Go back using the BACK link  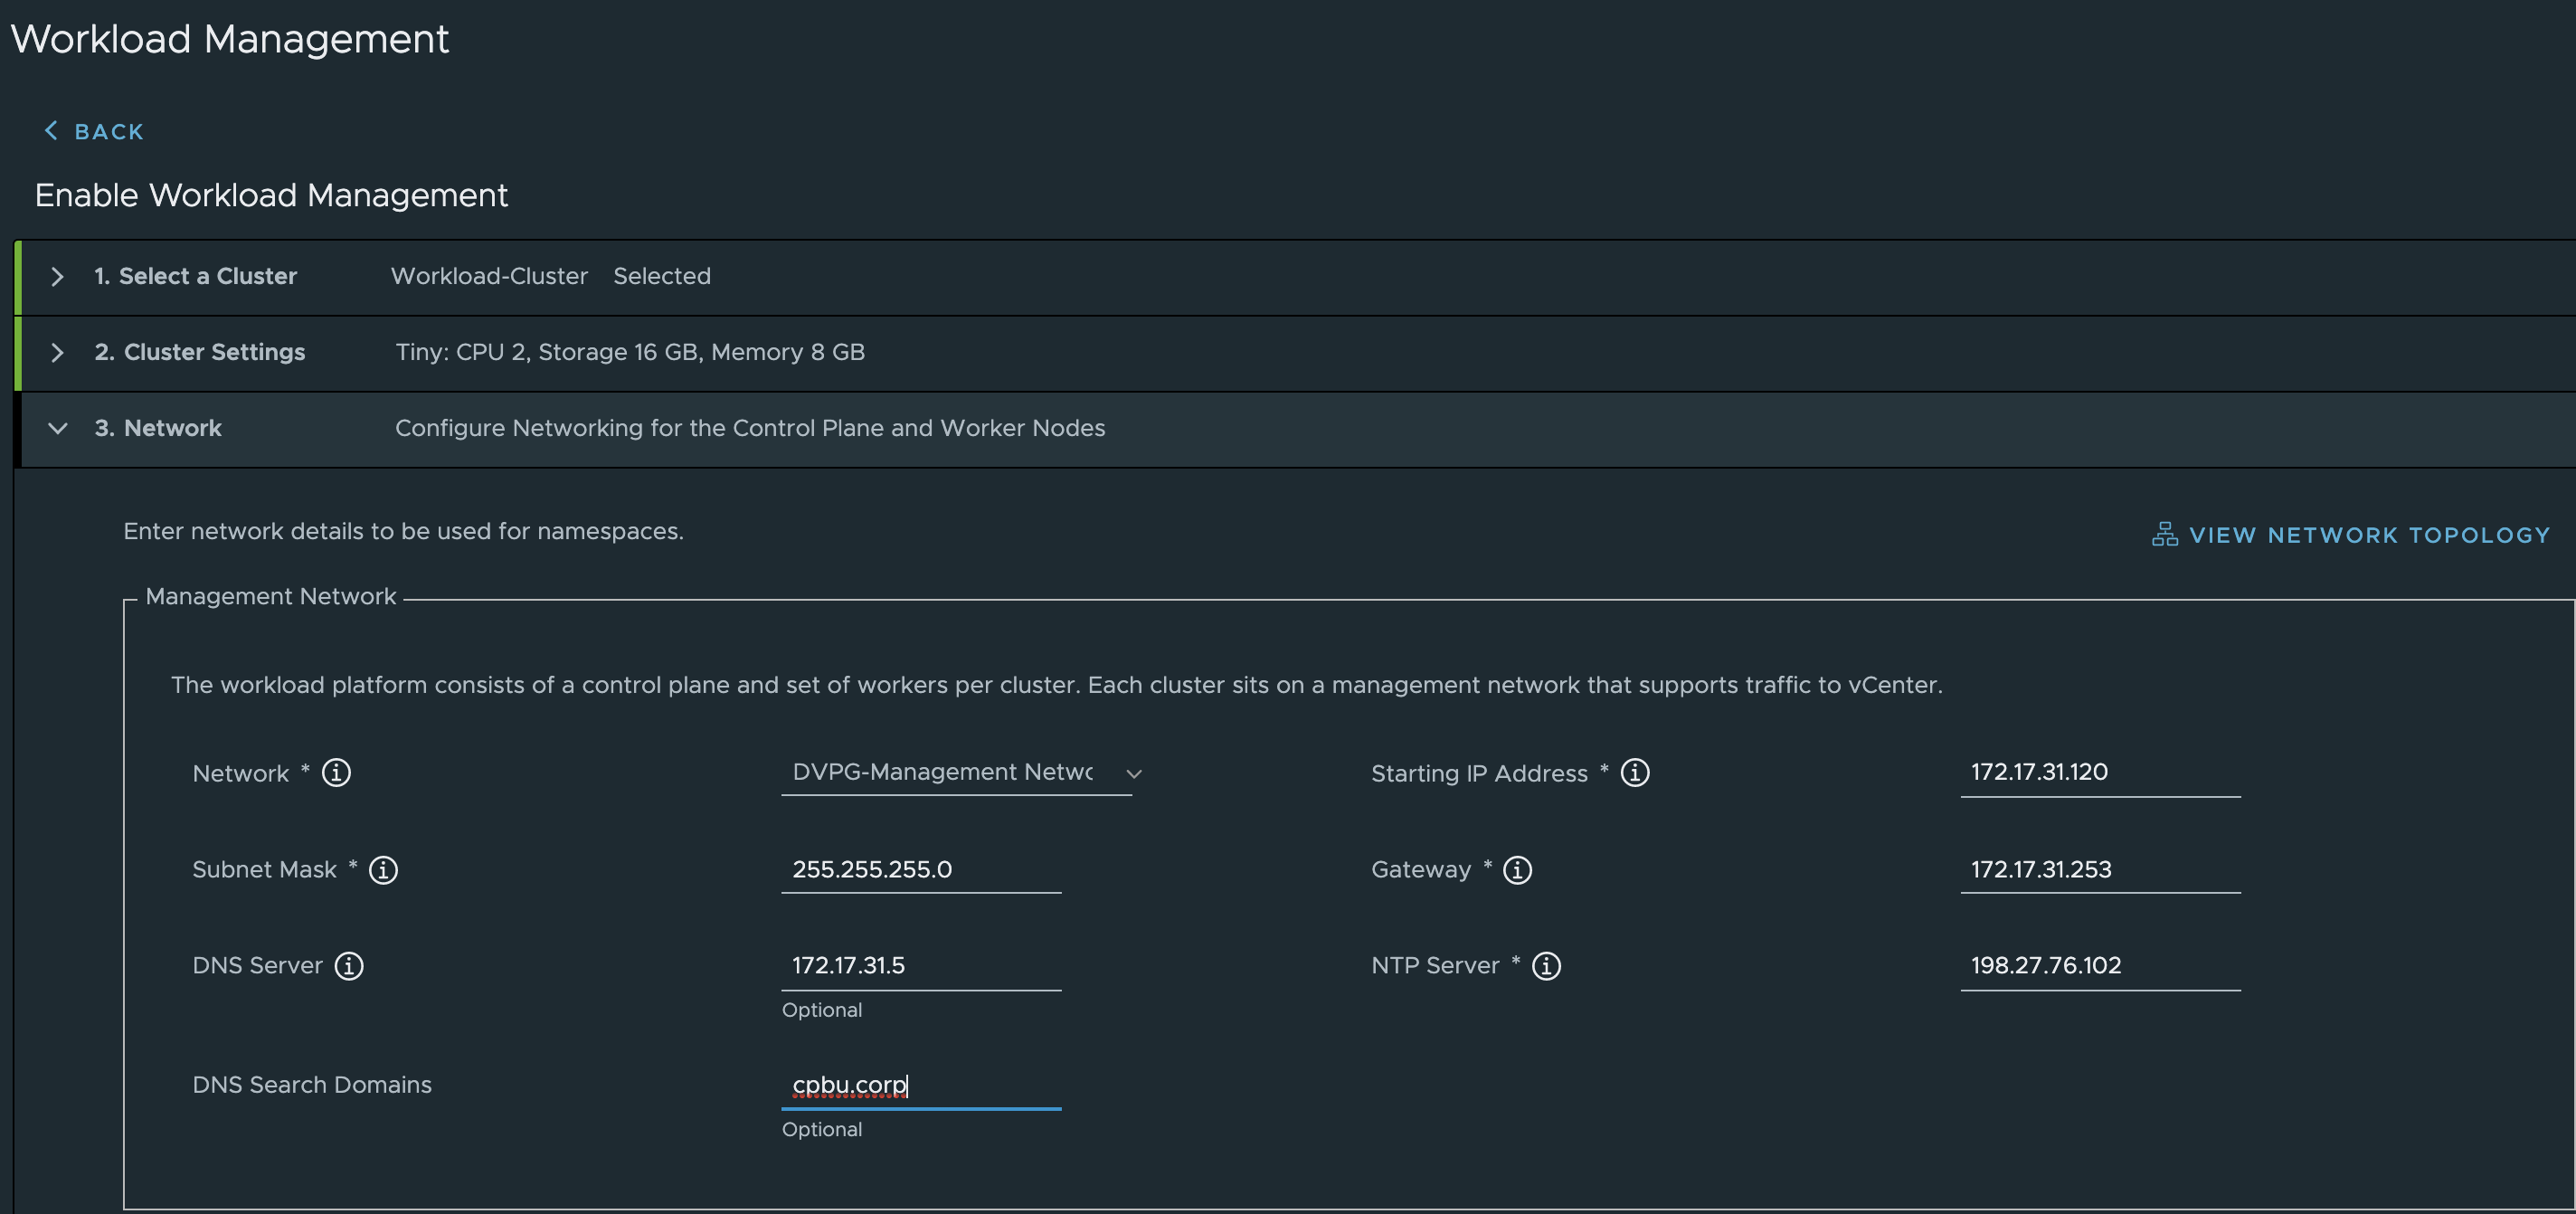click(x=108, y=132)
